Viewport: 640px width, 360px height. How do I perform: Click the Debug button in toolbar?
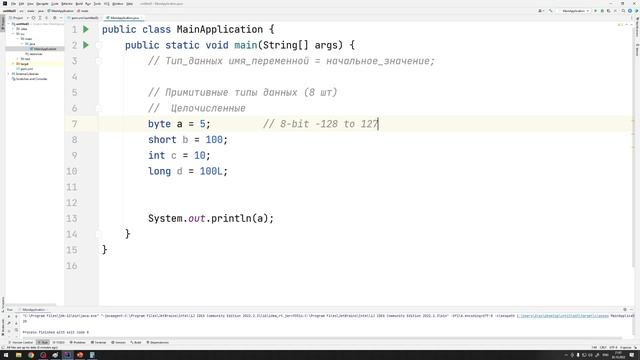[x=602, y=11]
